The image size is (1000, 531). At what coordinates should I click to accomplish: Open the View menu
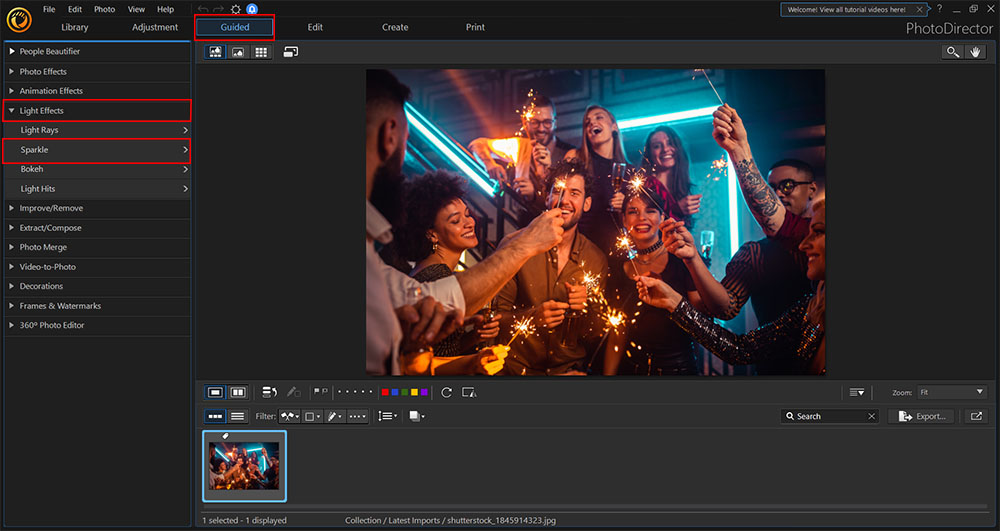pos(136,9)
